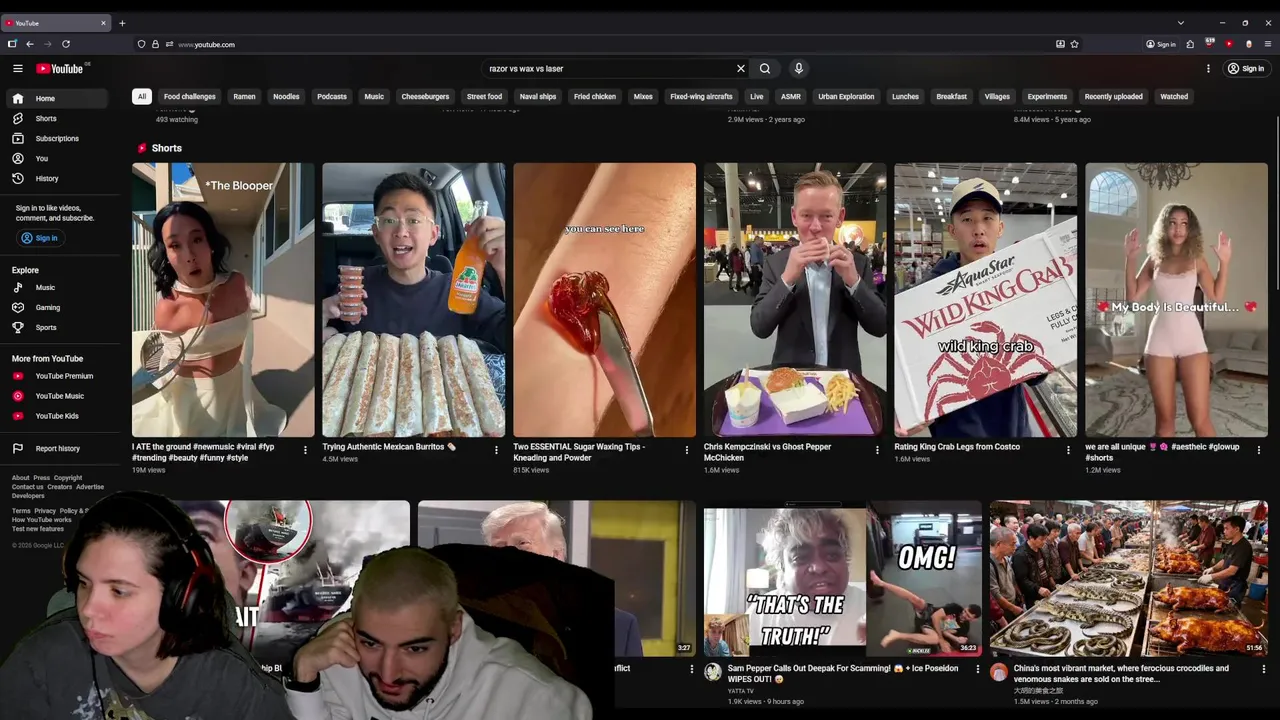Select the ASMR filter chip
Image resolution: width=1280 pixels, height=720 pixels.
[791, 97]
